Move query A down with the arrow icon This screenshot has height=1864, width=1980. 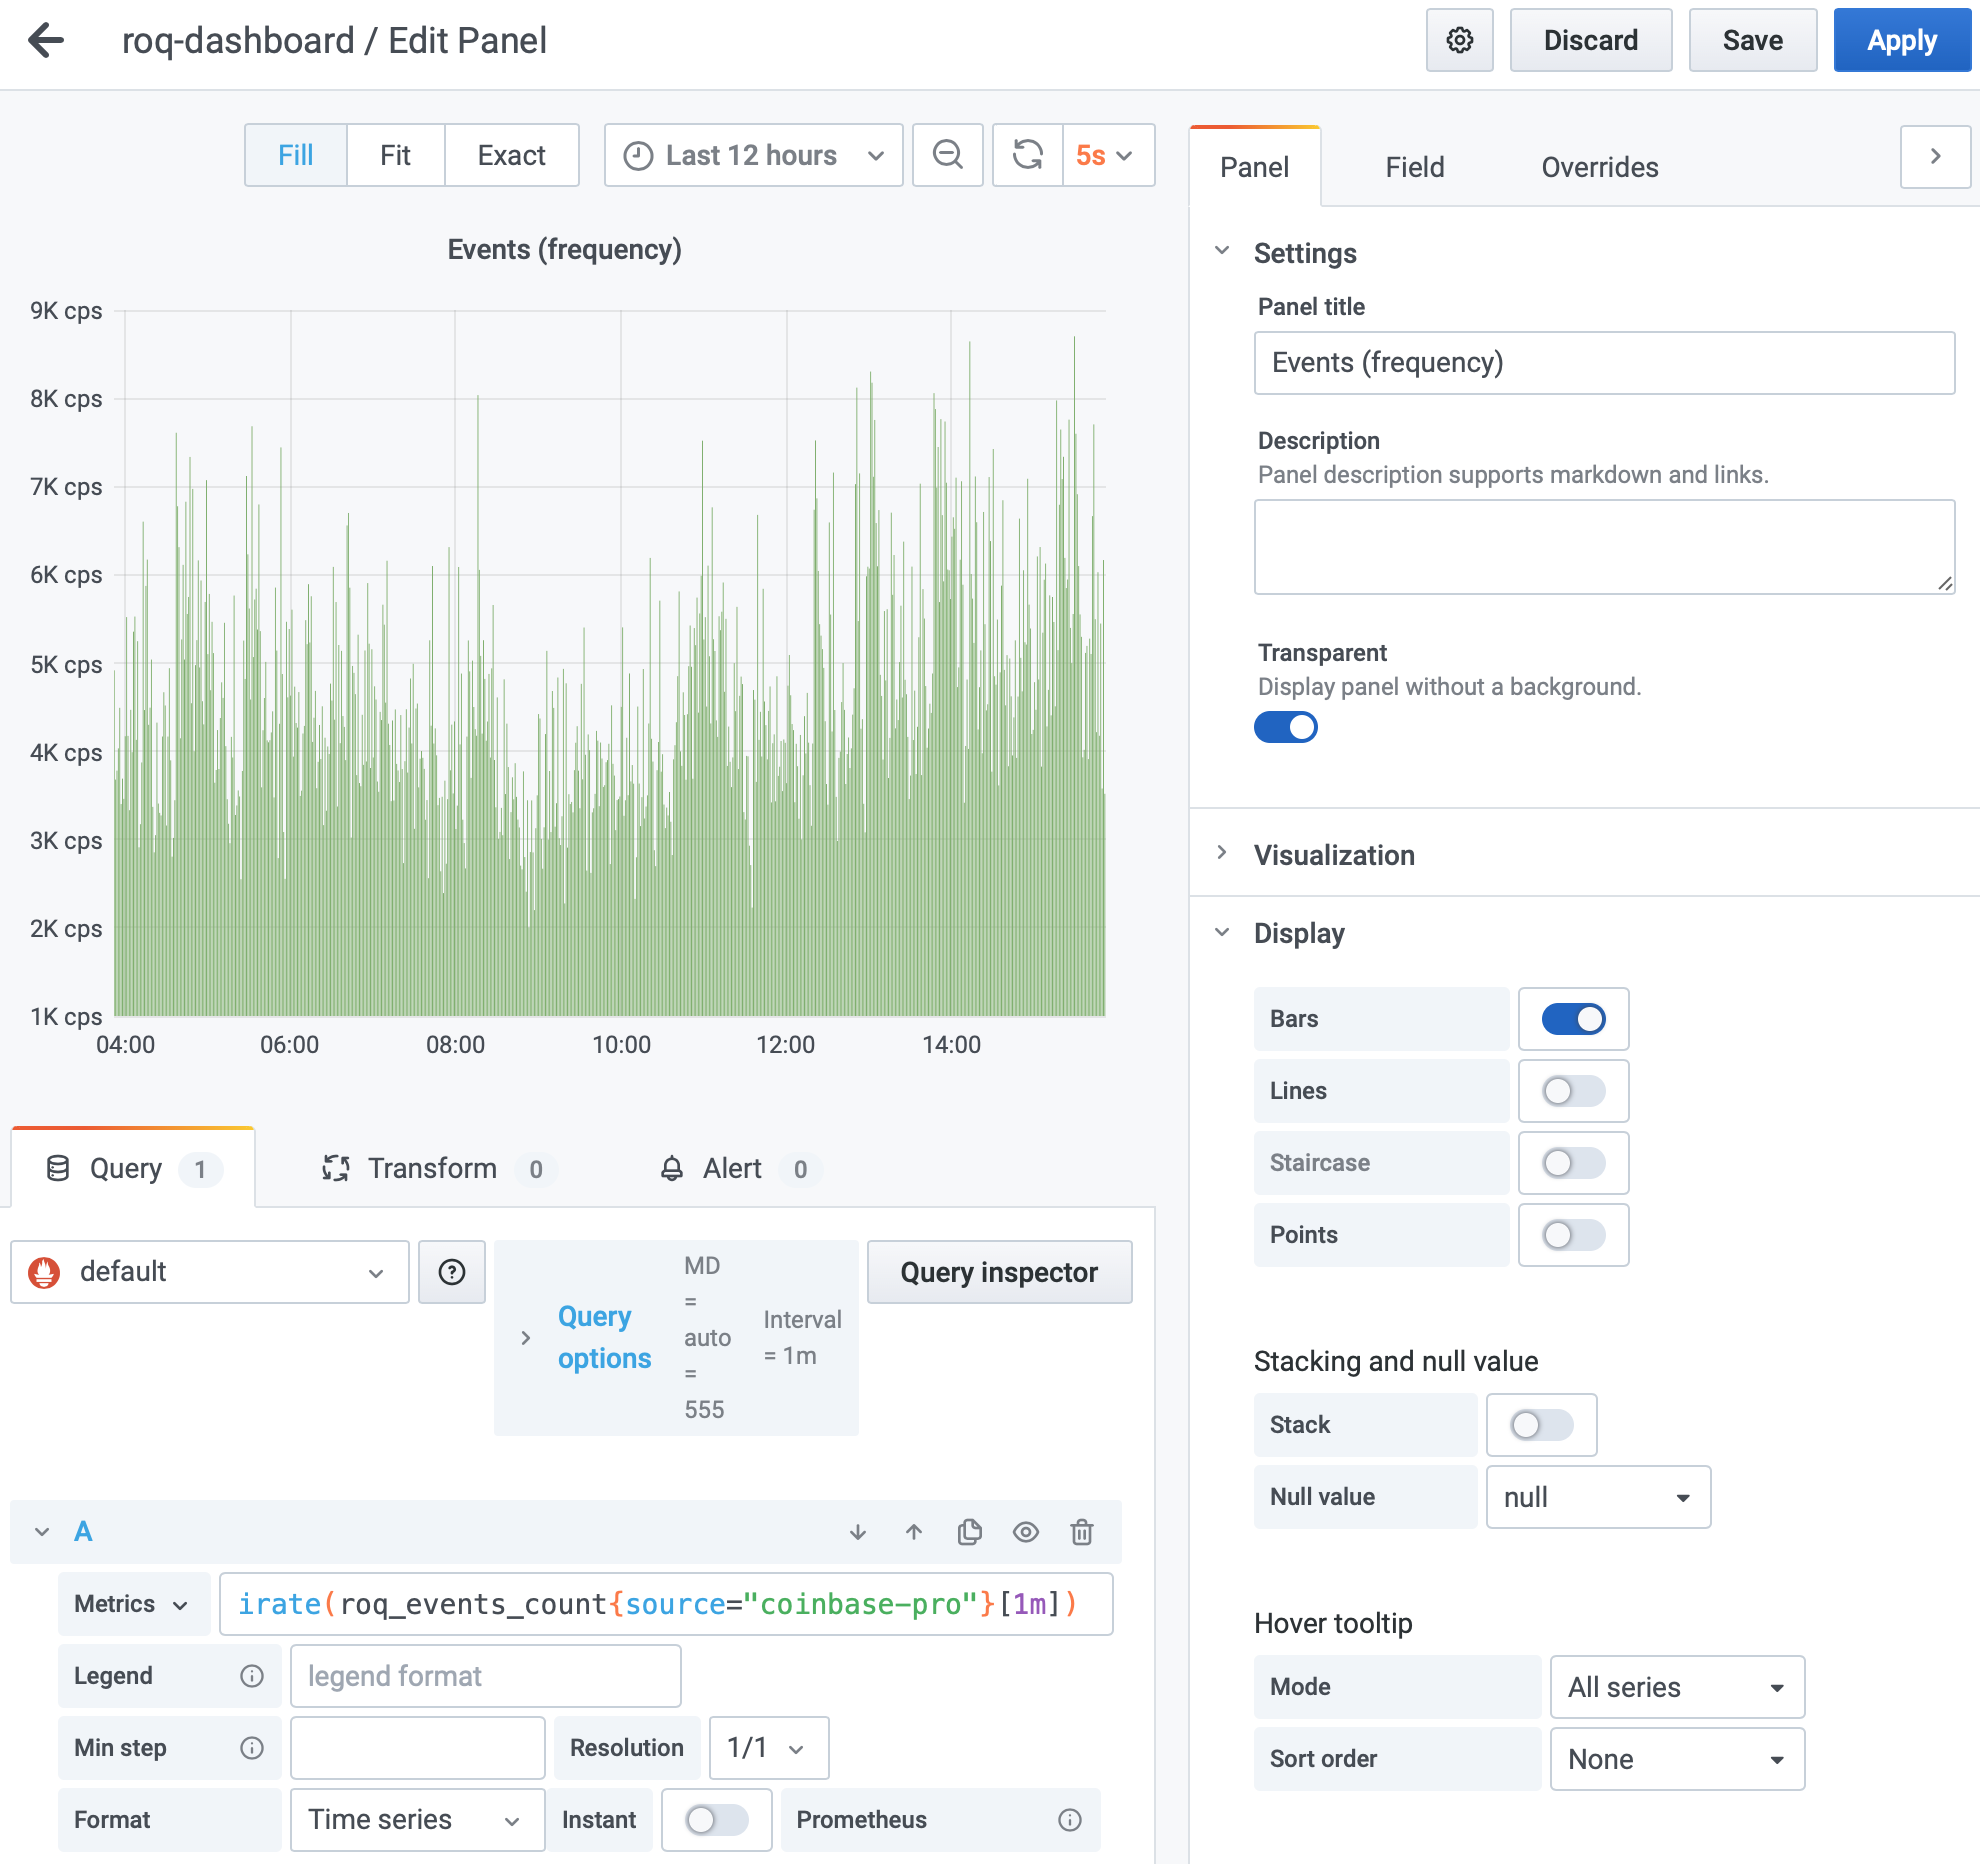click(858, 1532)
